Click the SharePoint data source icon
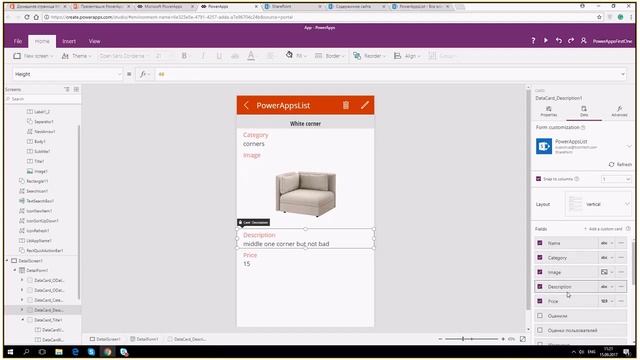Viewport: 640px width, 360px height. (544, 146)
